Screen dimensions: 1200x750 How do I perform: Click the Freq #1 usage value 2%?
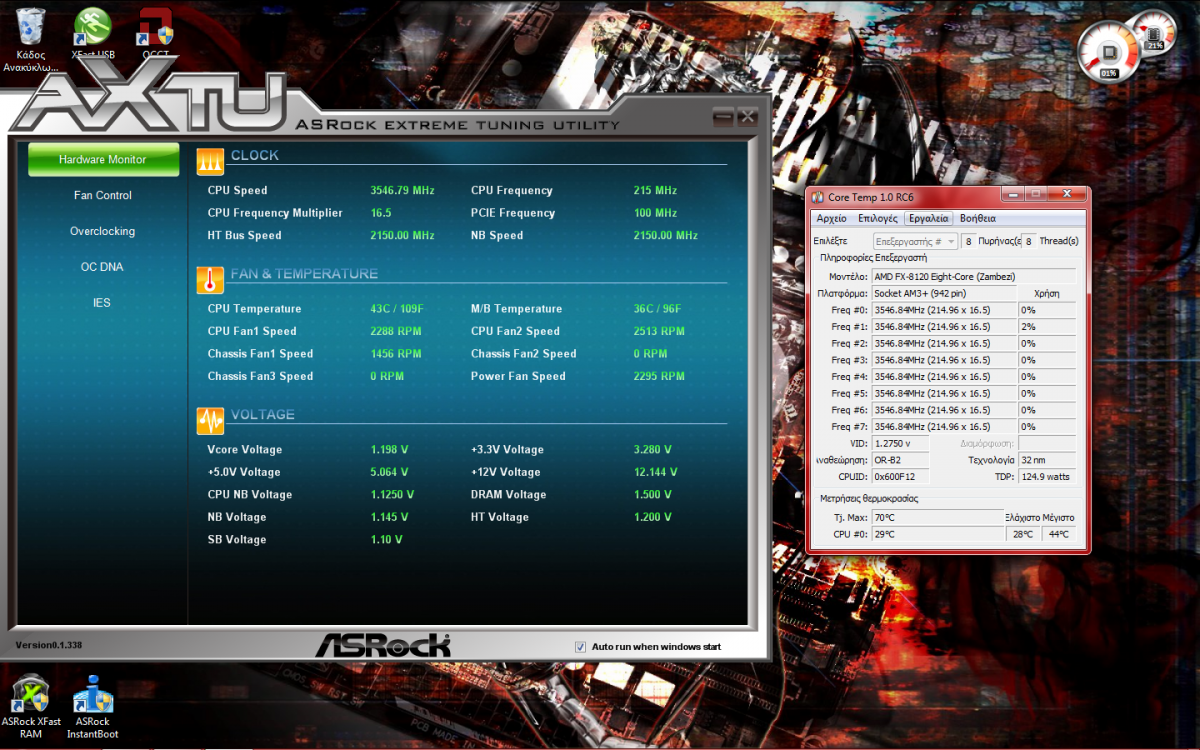1047,327
